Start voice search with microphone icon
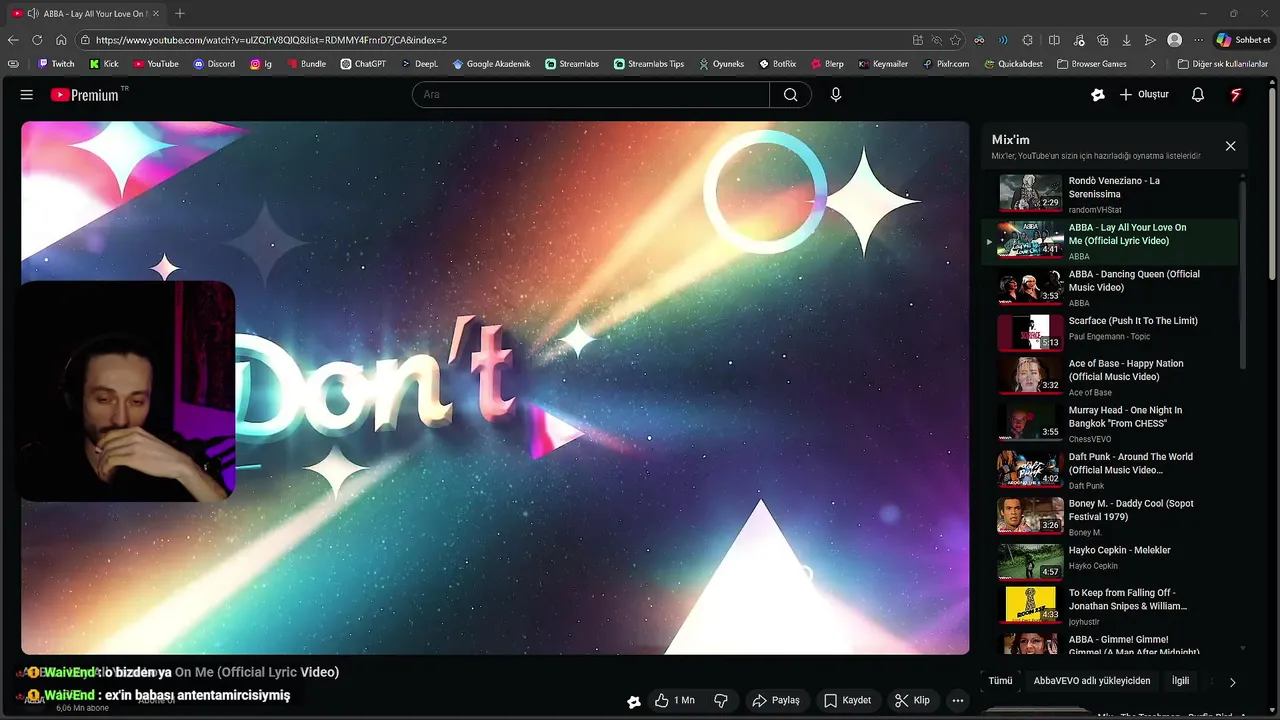 836,95
